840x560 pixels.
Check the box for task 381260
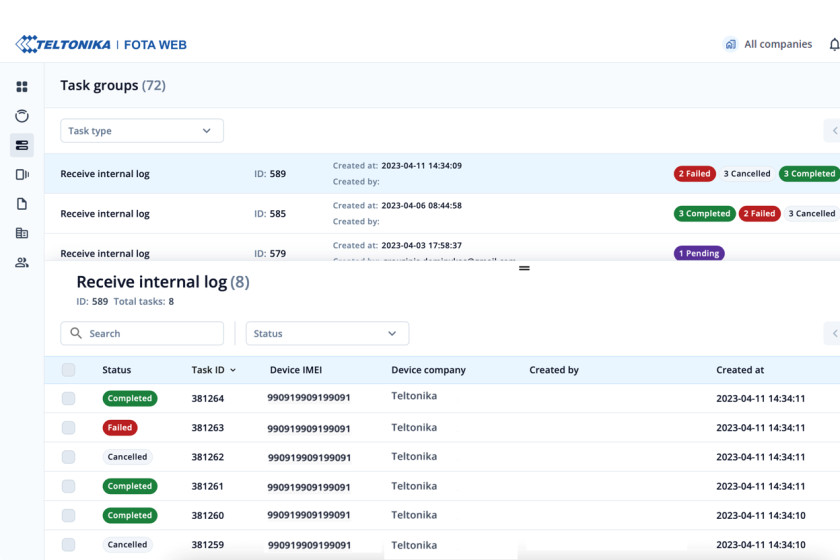point(69,516)
